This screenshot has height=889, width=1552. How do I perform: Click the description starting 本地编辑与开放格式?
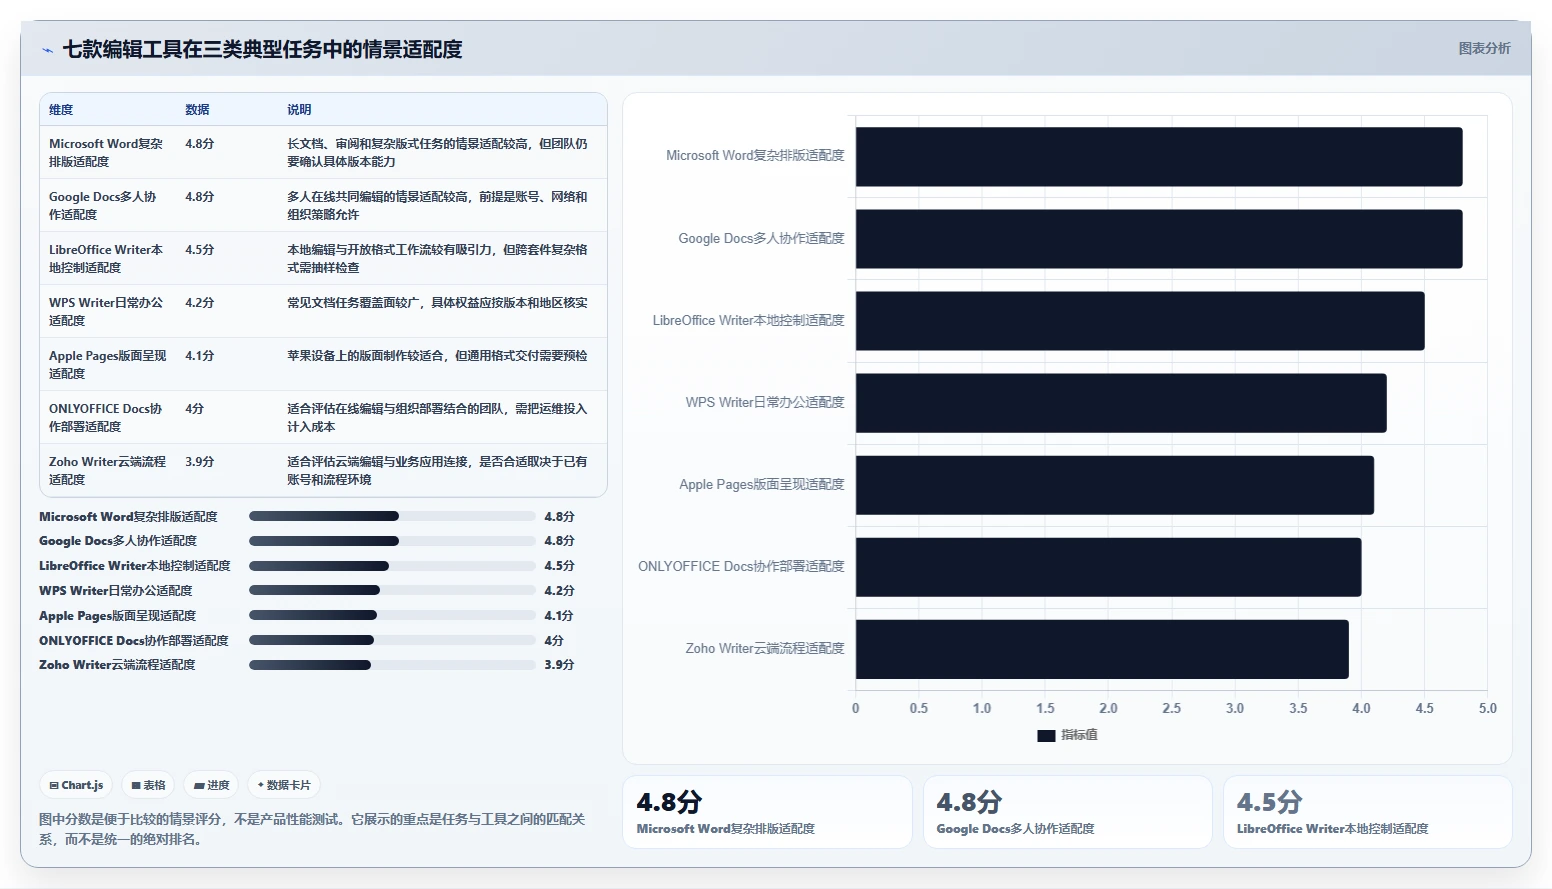pos(437,258)
